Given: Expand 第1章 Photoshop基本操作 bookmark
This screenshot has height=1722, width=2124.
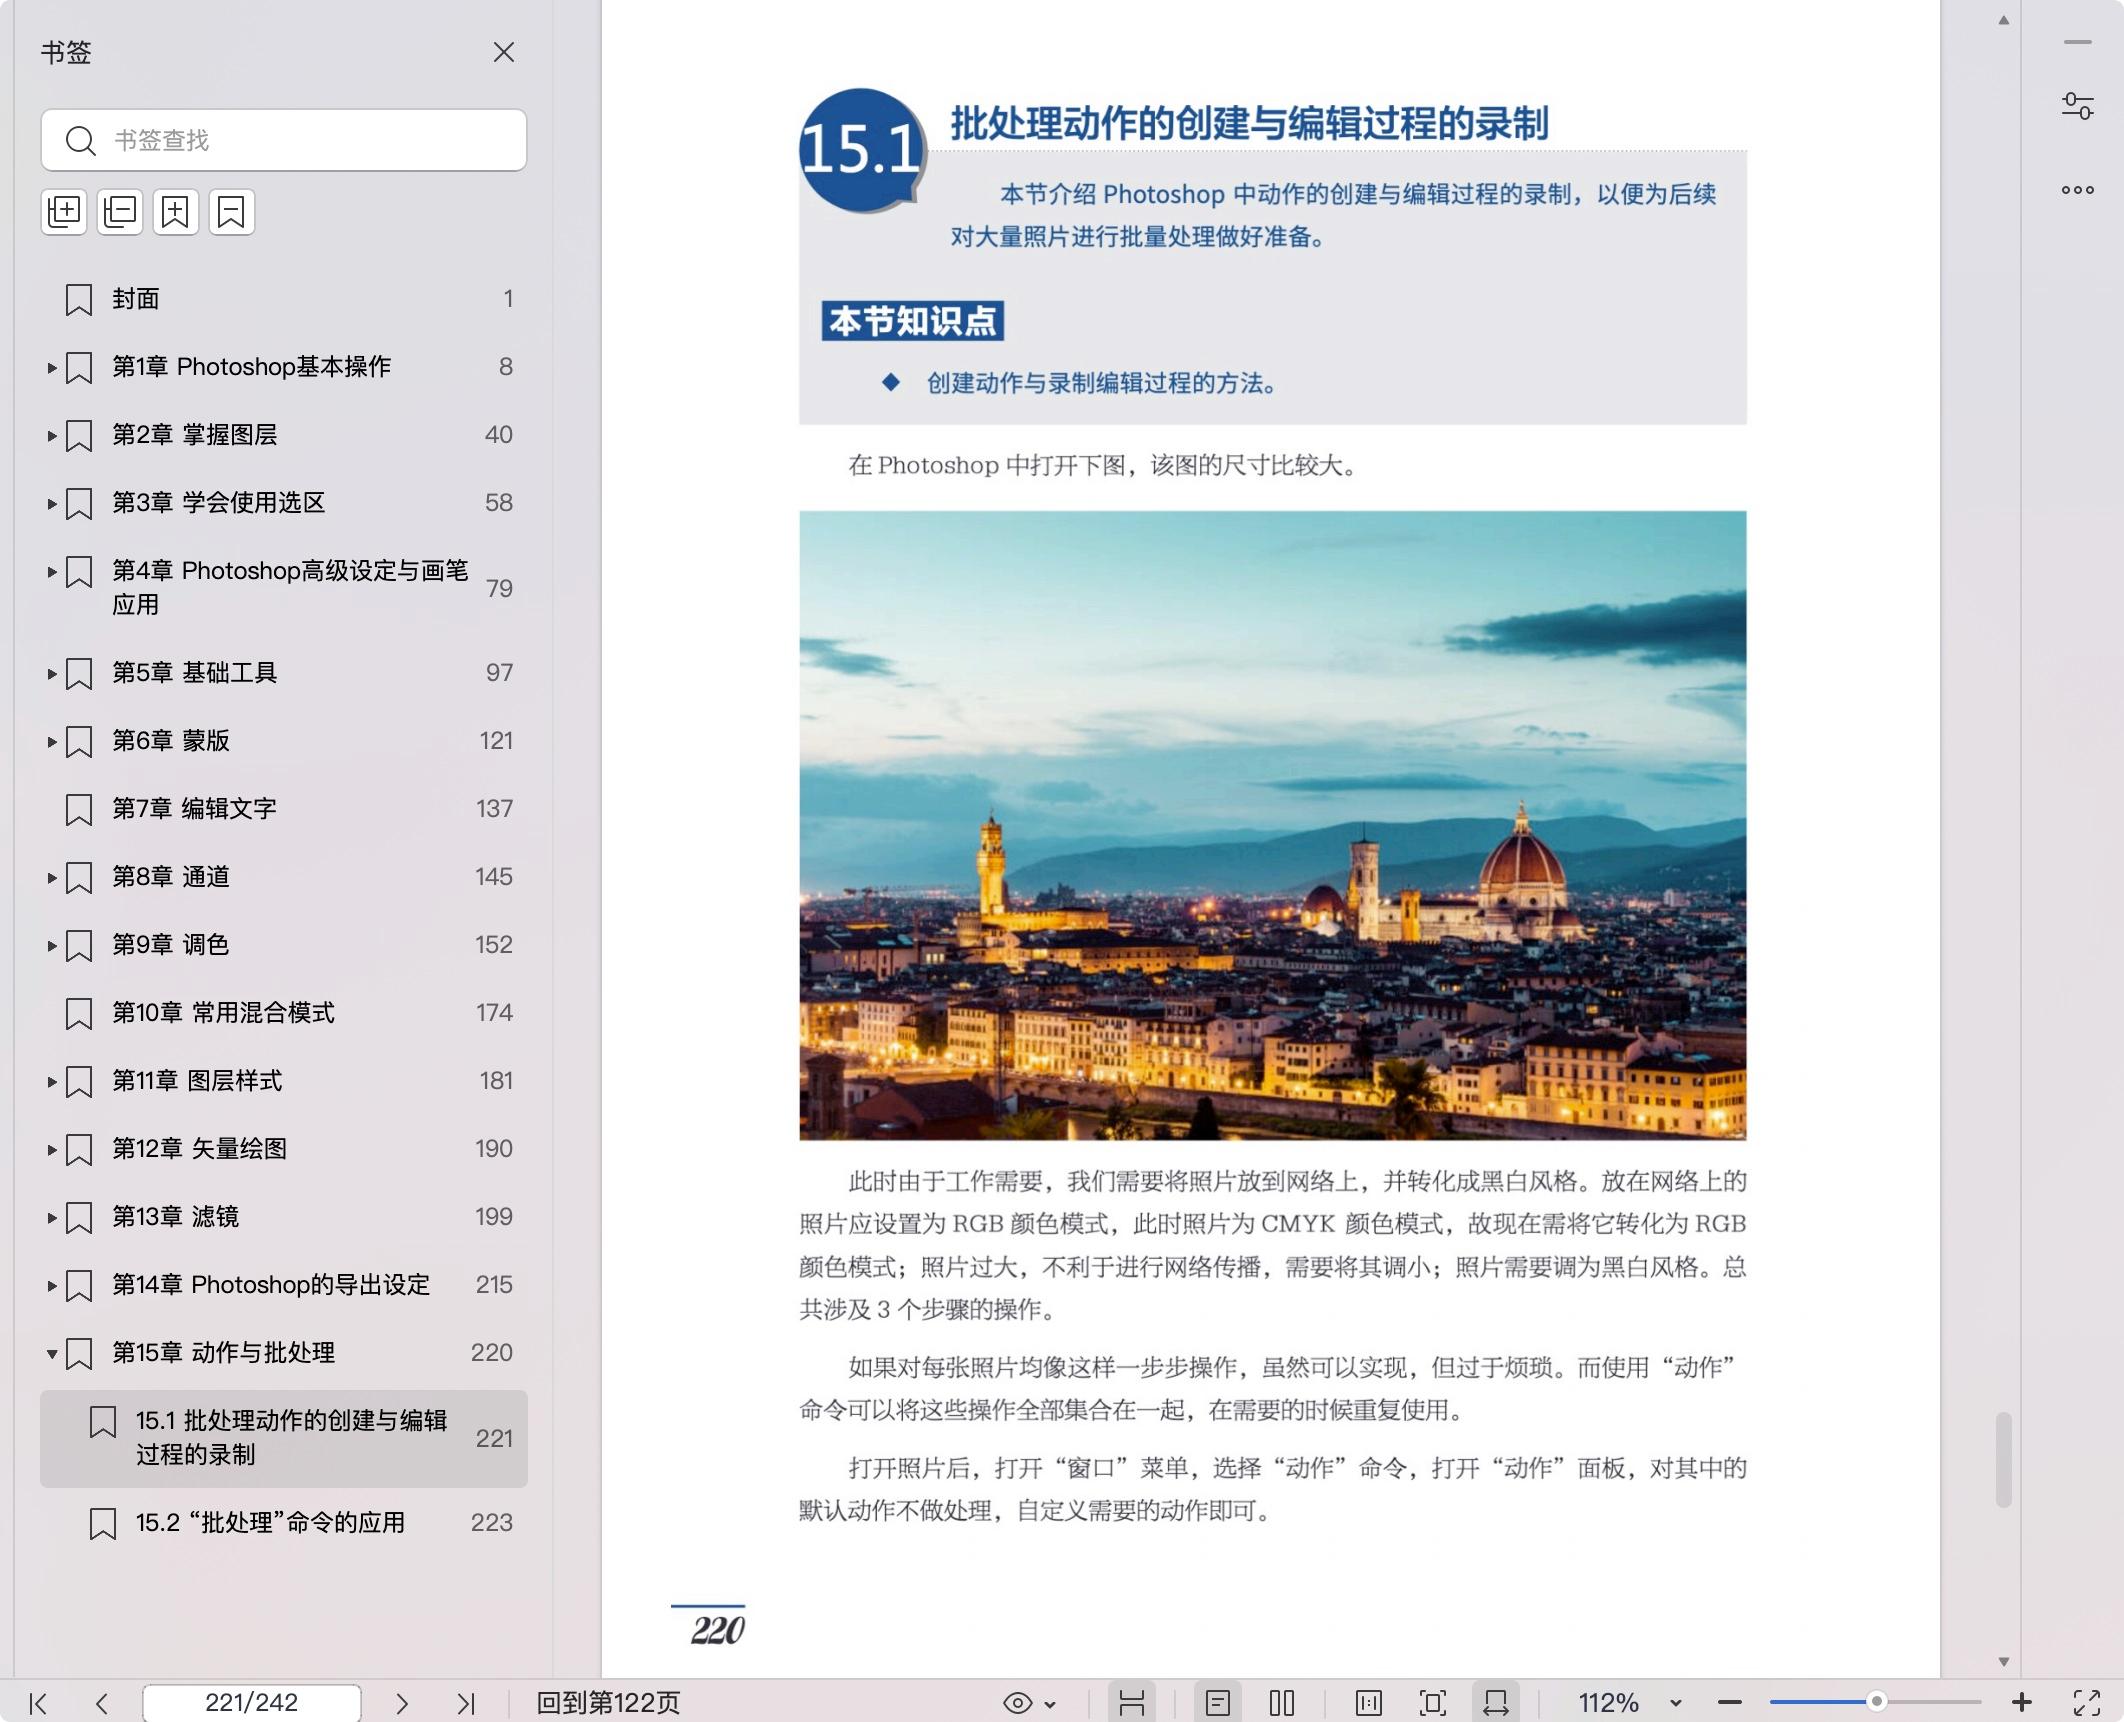Looking at the screenshot, I should click(x=51, y=368).
